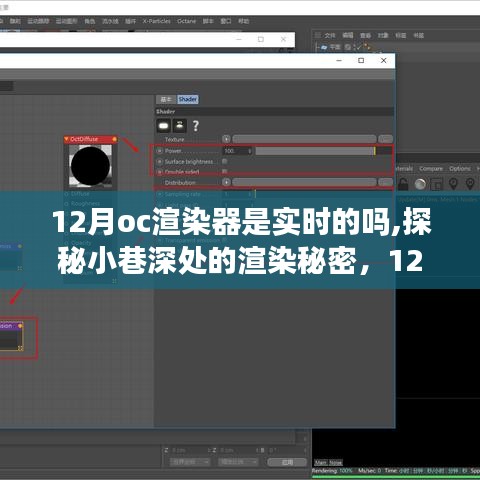480x480 pixels.
Task: Close the front node editor window
Action: tap(384, 60)
